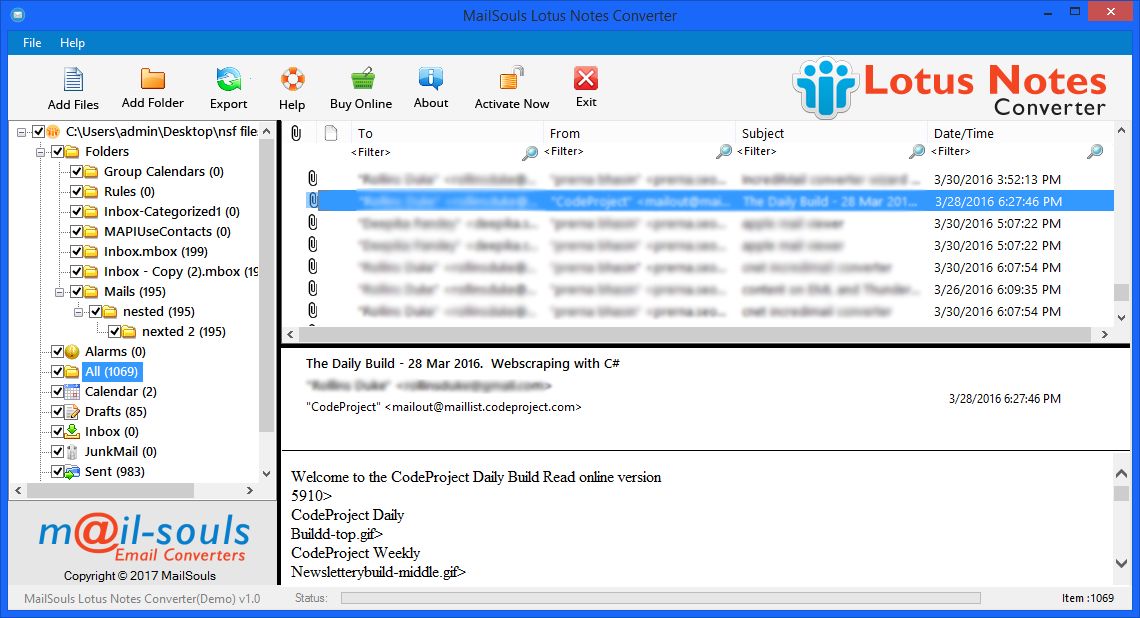Click the message list horizontal scrollbar thumb
Screen dimensions: 1140x618
694,334
